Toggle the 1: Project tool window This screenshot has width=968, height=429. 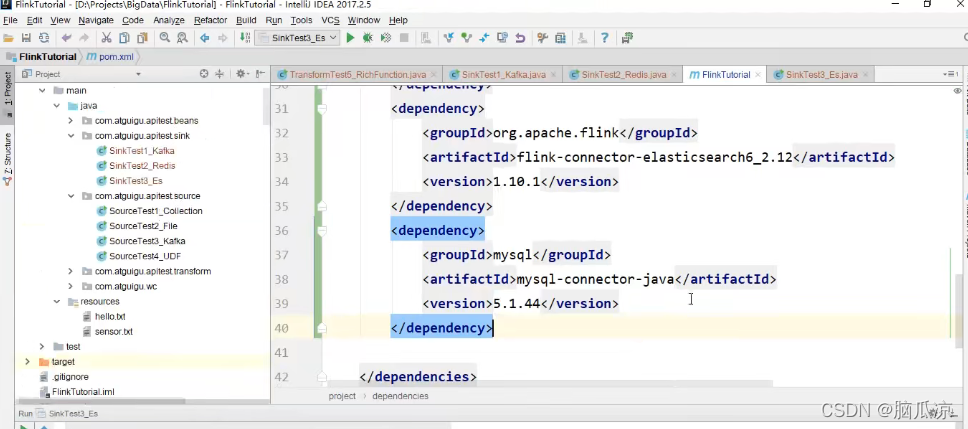tap(8, 93)
